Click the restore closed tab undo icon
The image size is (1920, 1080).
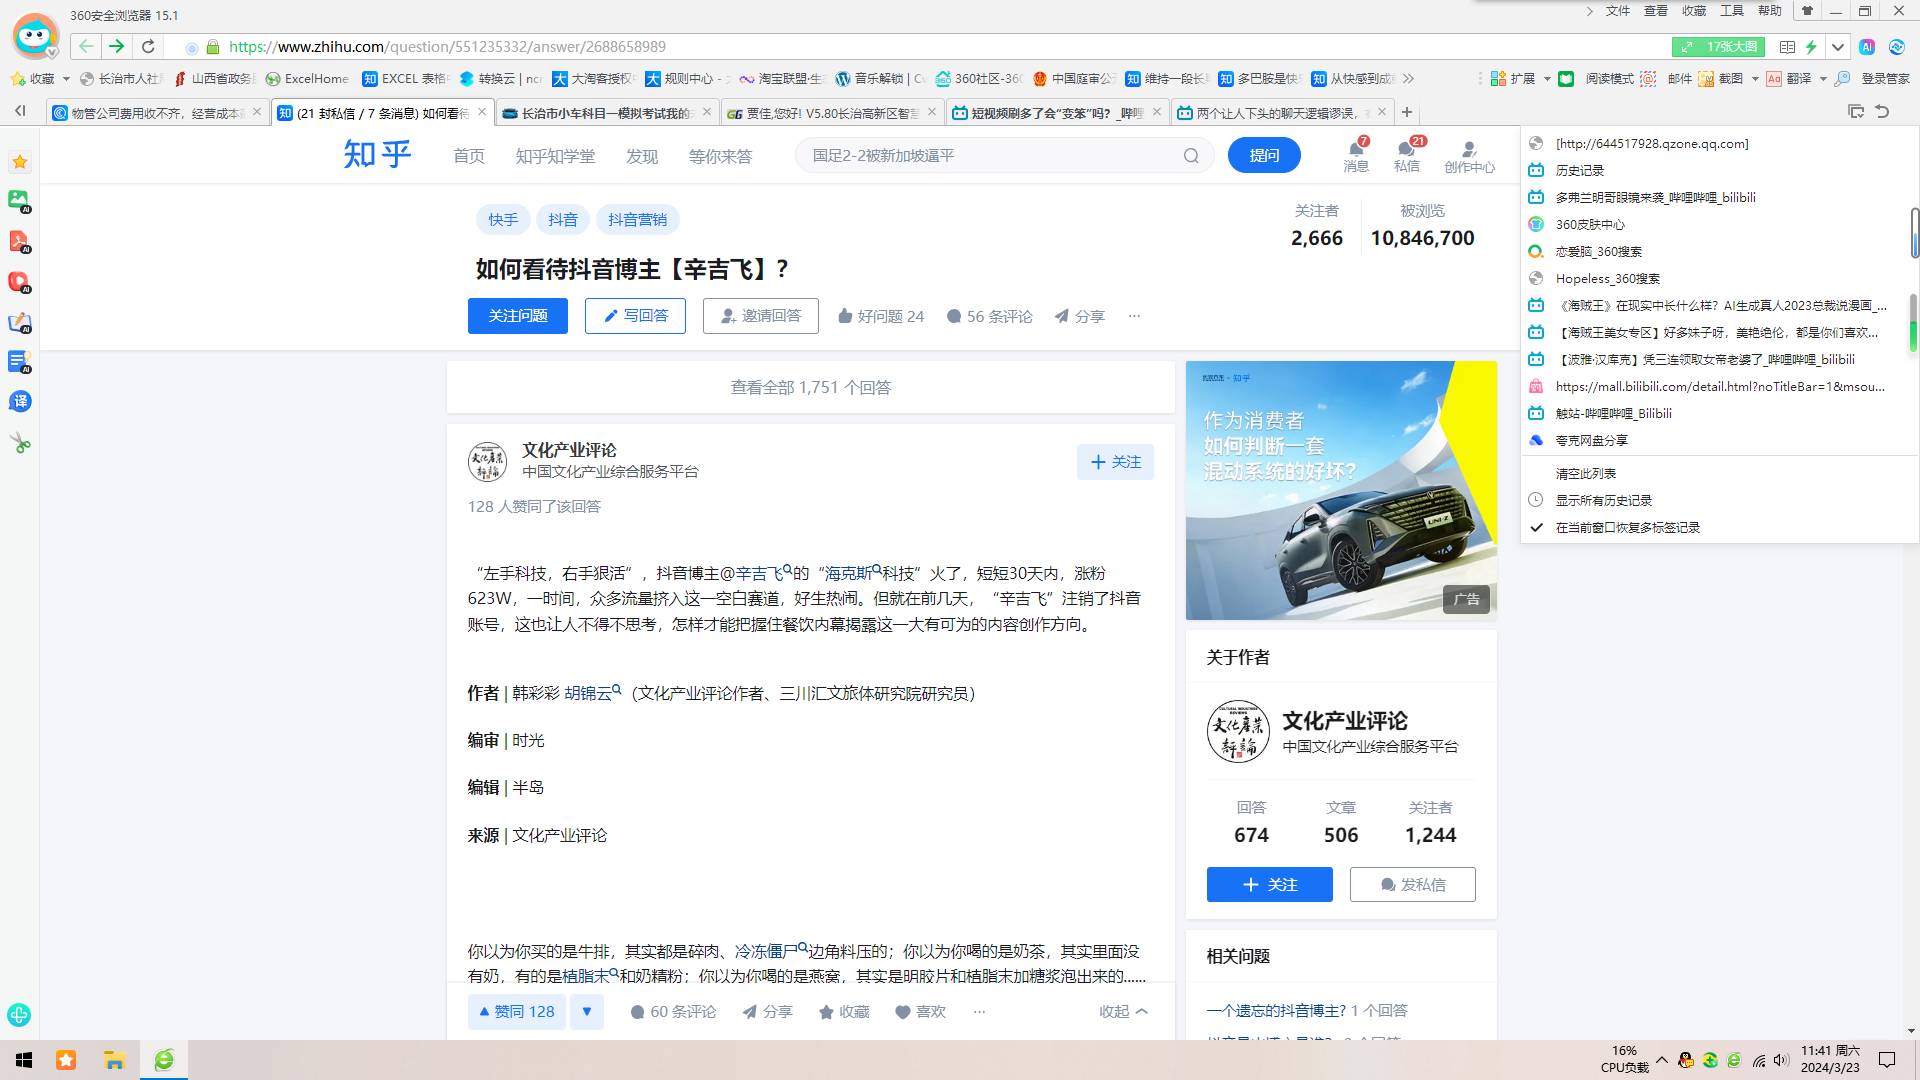coord(1882,112)
